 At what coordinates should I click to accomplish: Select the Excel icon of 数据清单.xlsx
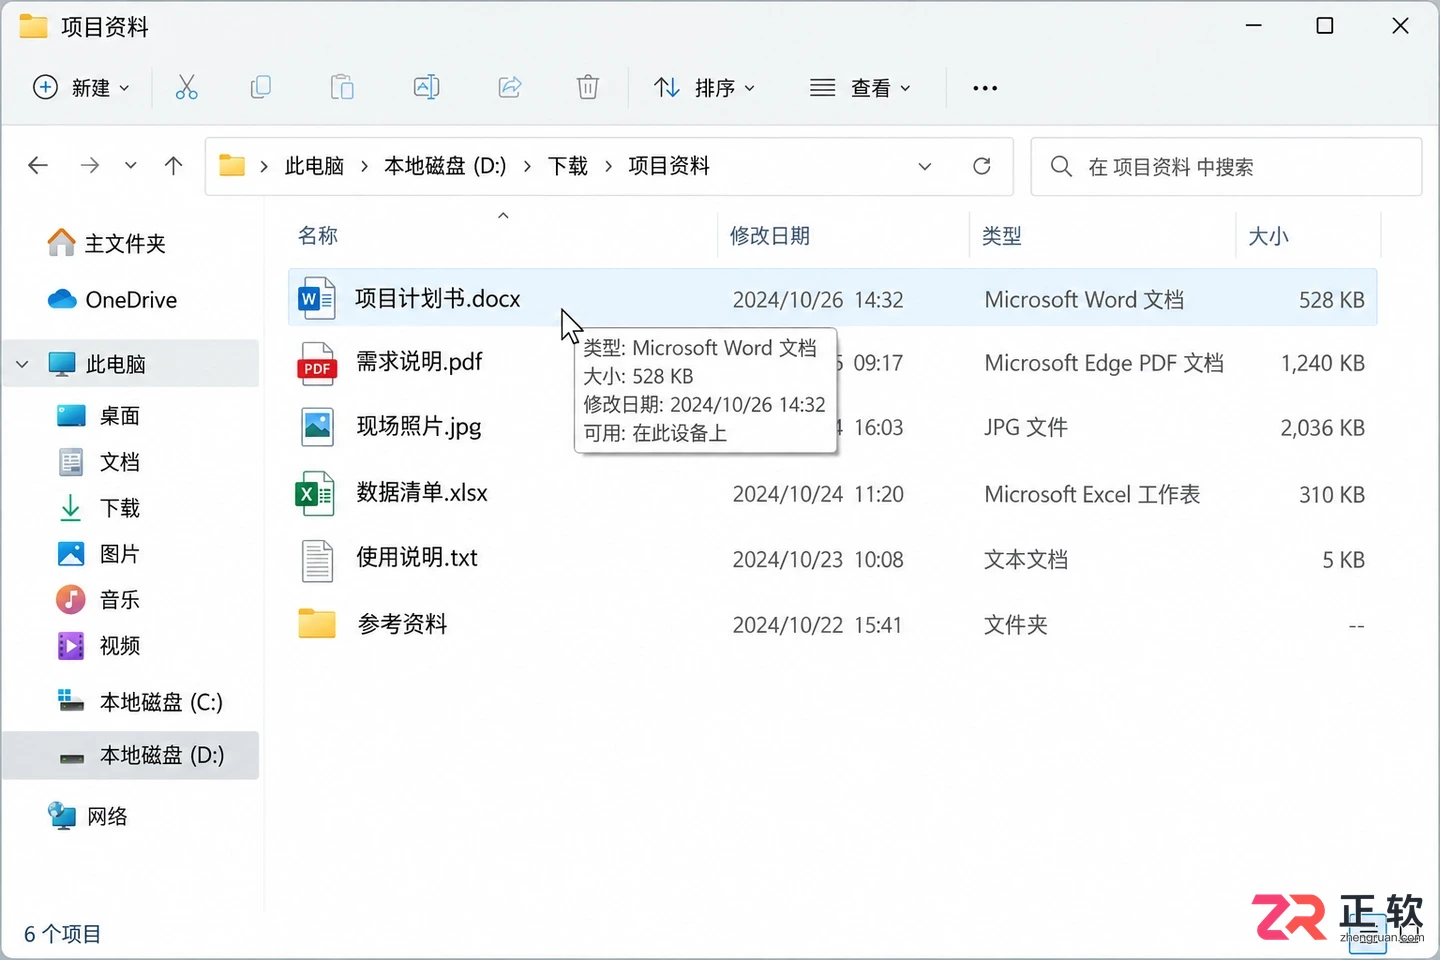click(315, 493)
